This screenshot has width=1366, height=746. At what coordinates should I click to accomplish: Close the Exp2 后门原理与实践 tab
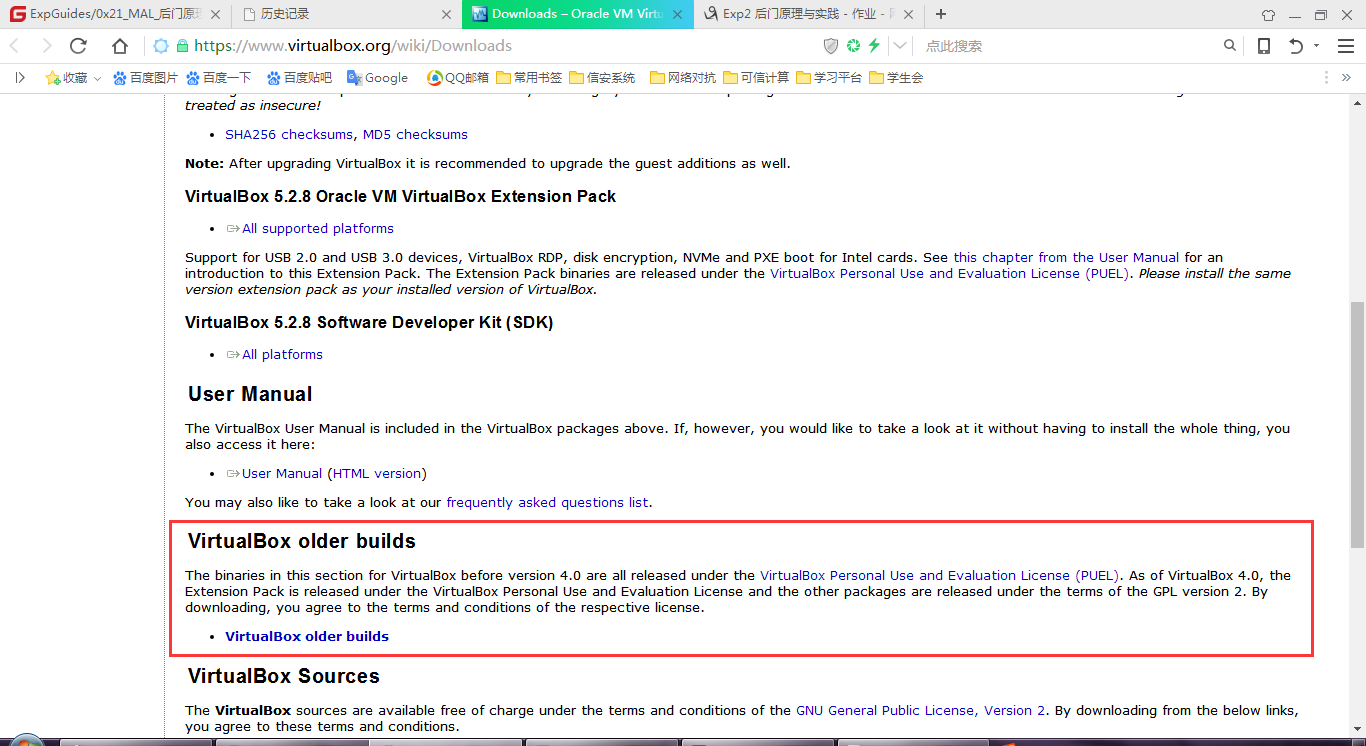(909, 14)
